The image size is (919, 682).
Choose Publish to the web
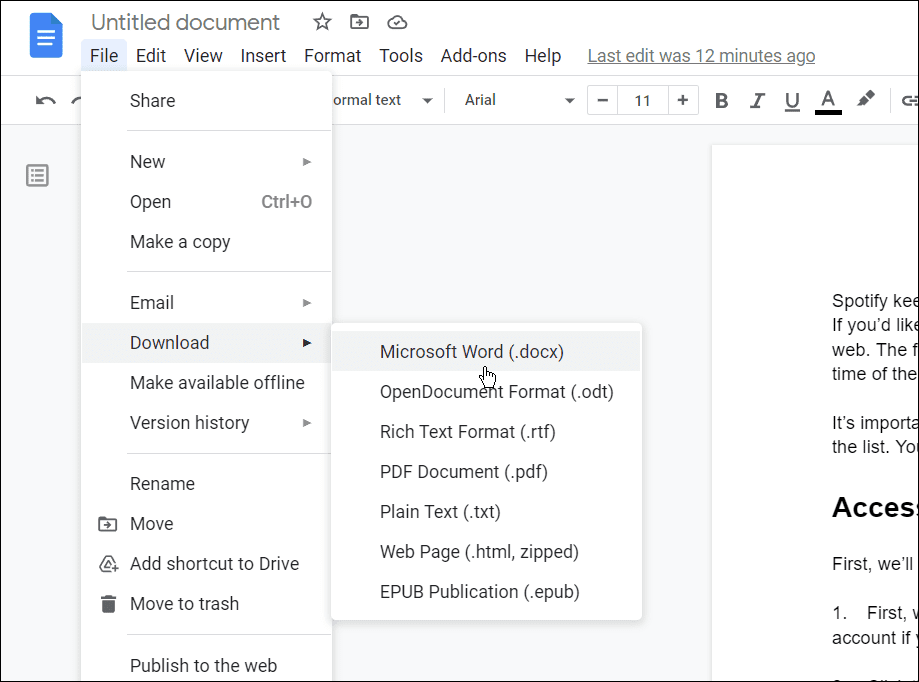(x=207, y=666)
